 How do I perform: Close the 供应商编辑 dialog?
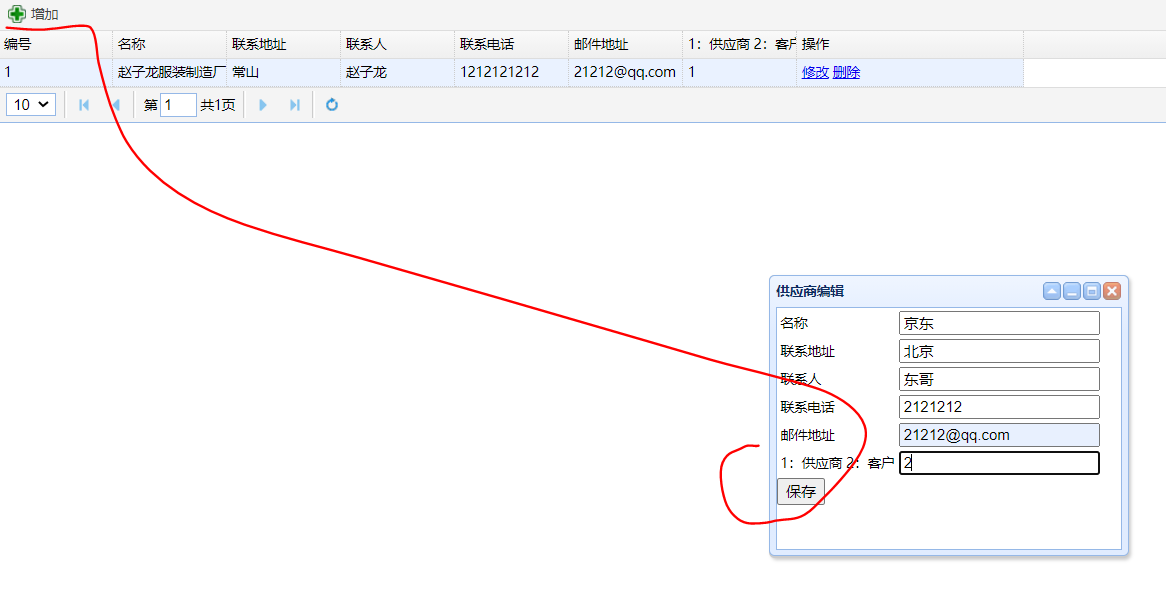tap(1112, 291)
